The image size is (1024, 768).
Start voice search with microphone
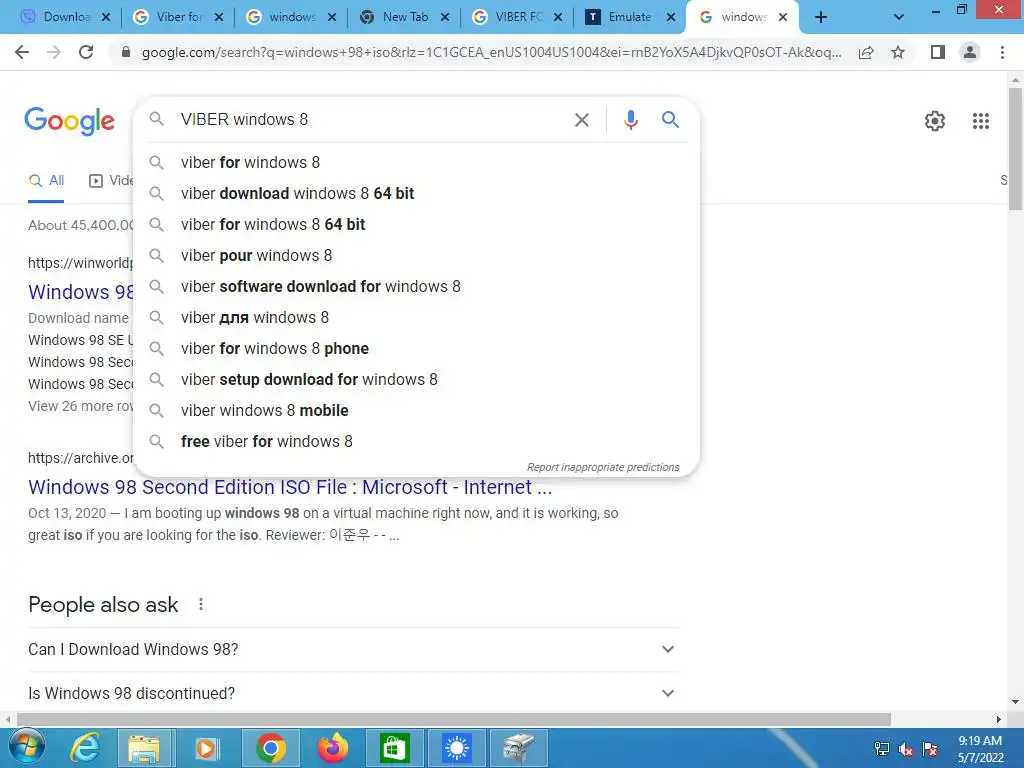(x=630, y=120)
